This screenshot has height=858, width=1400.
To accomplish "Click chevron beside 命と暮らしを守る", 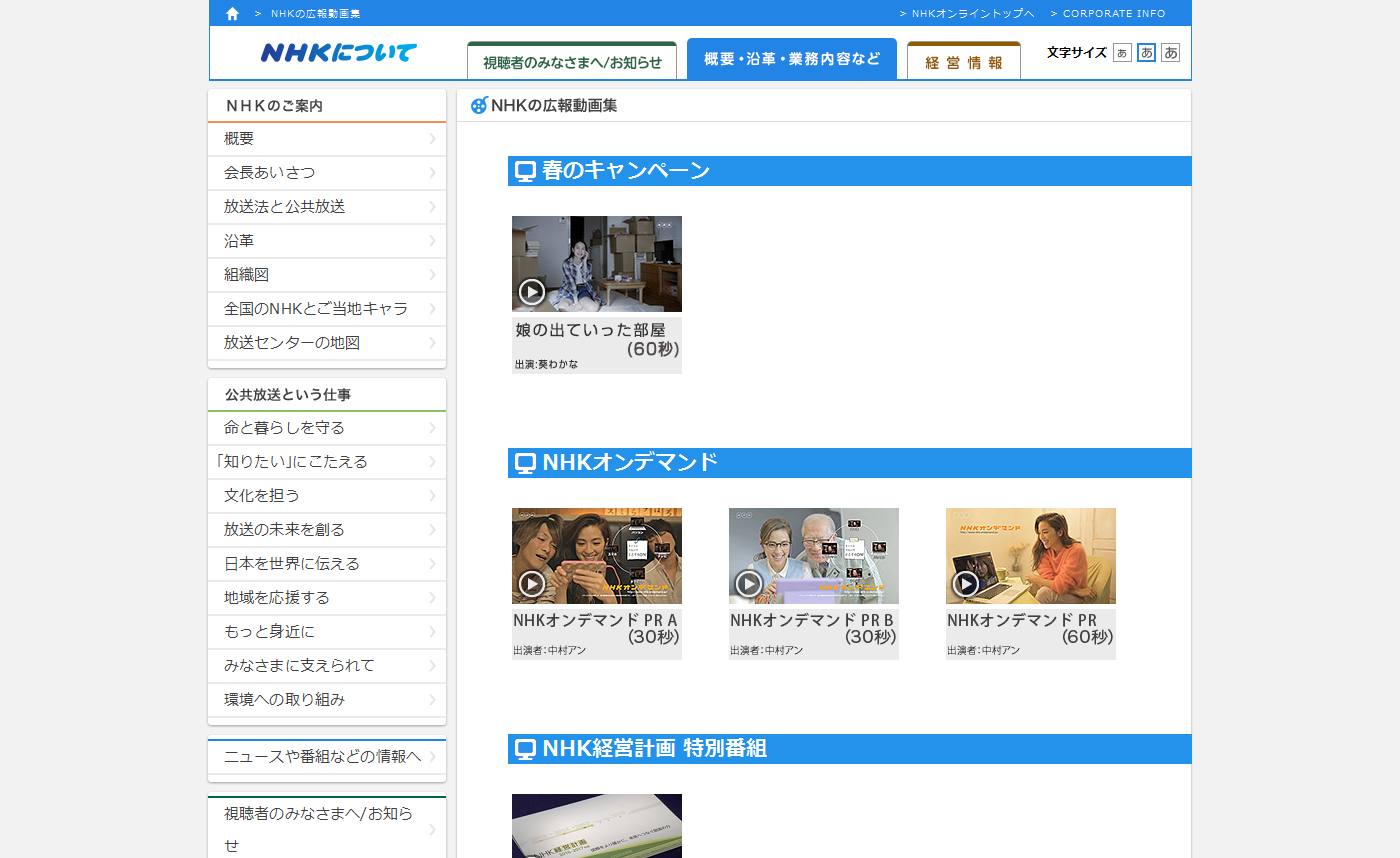I will click(432, 428).
